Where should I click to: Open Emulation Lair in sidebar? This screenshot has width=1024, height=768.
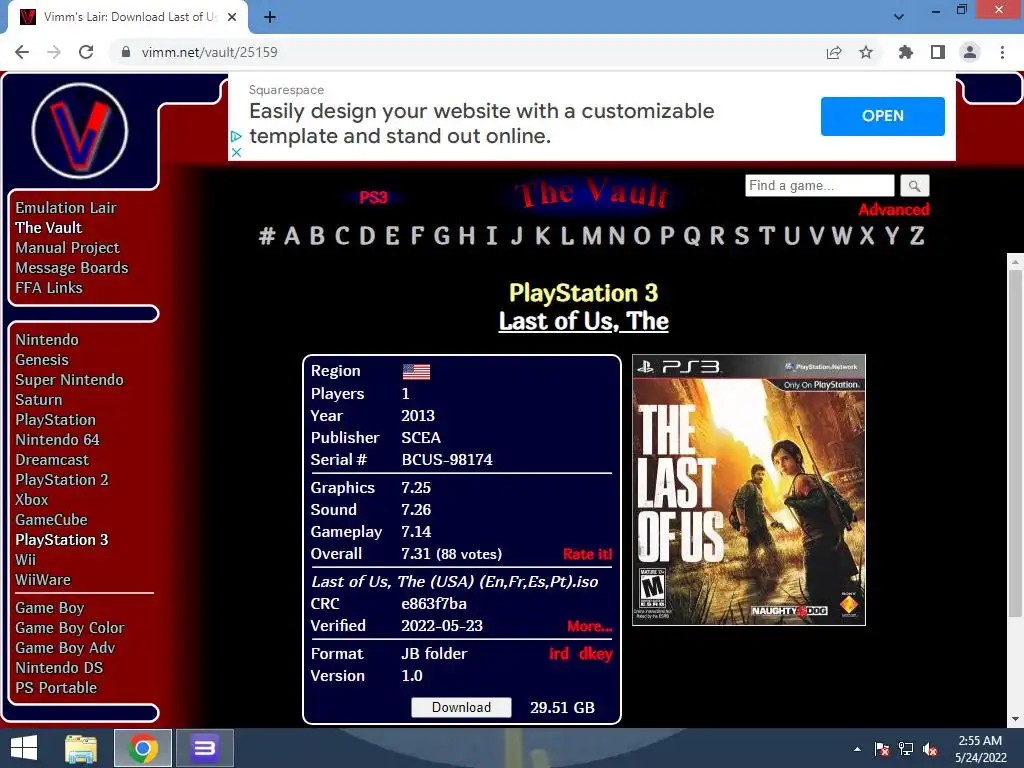(x=66, y=208)
